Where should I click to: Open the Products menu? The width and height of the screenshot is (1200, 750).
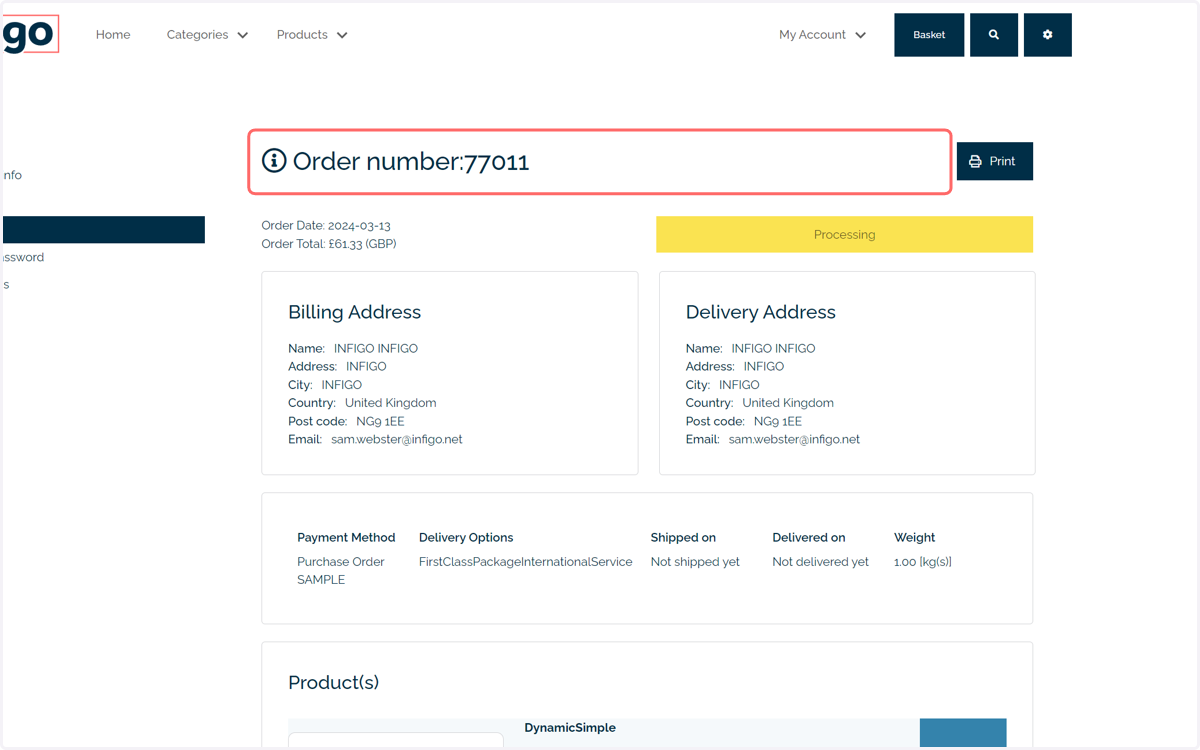(x=312, y=35)
